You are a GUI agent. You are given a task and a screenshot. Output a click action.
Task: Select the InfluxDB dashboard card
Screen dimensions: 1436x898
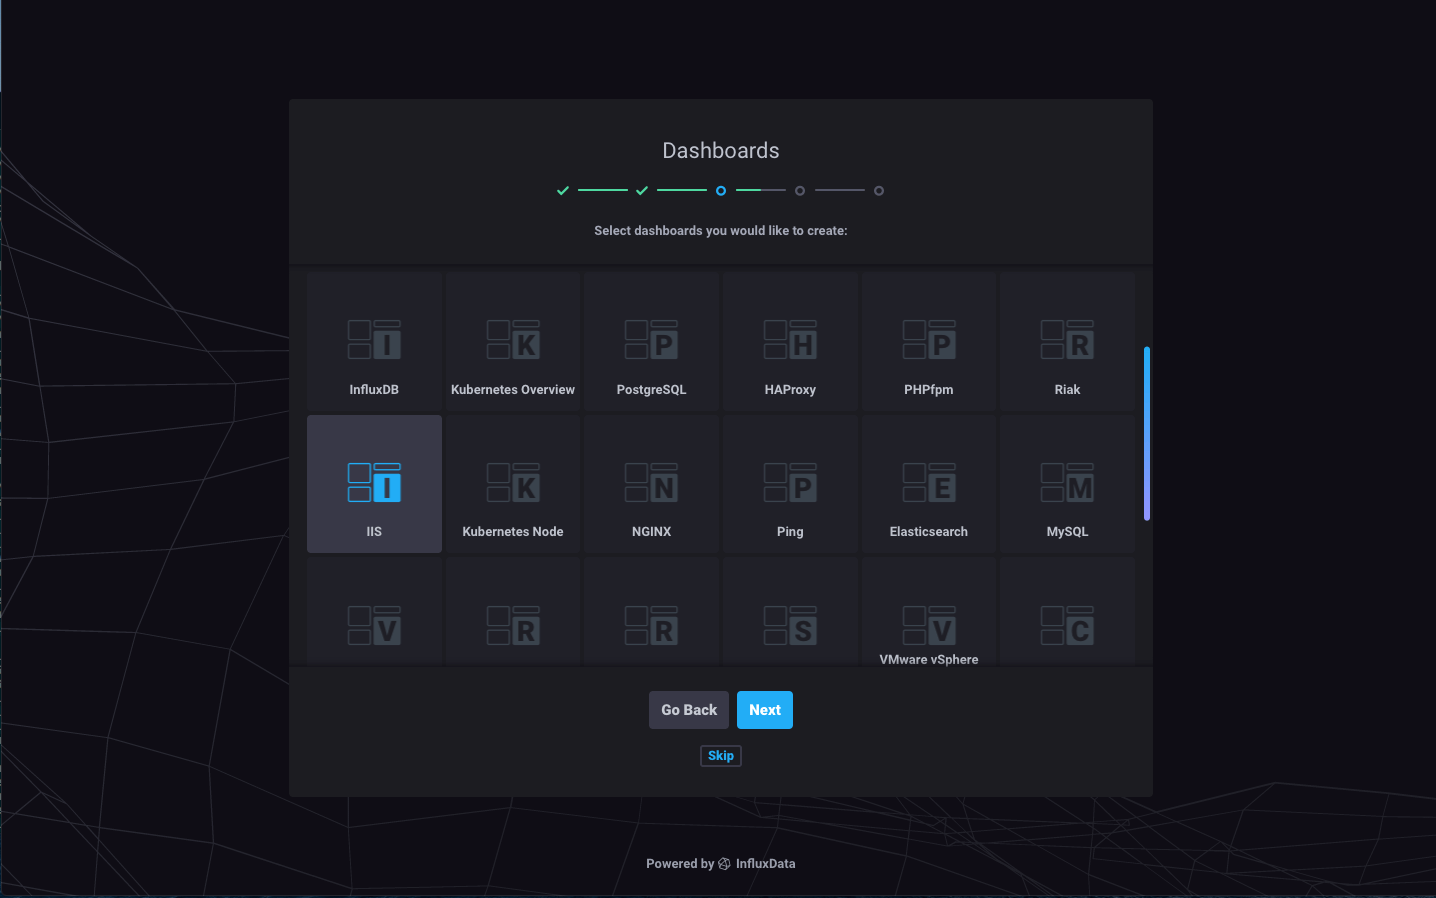[374, 341]
